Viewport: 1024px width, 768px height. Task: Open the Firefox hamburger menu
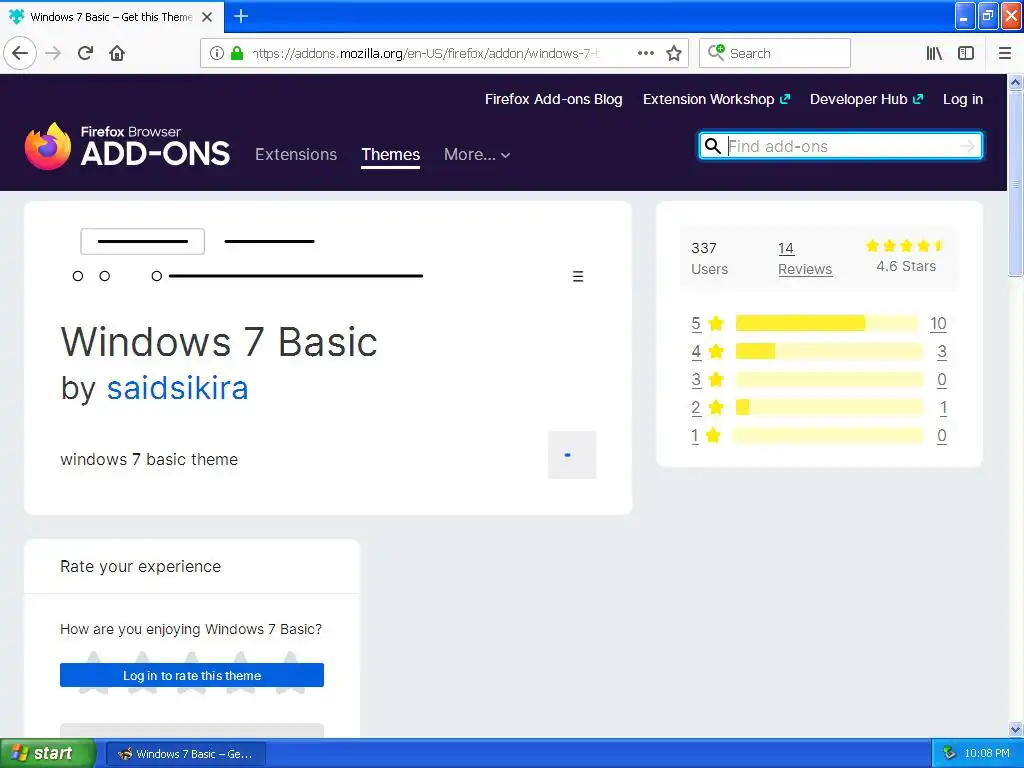(1004, 53)
